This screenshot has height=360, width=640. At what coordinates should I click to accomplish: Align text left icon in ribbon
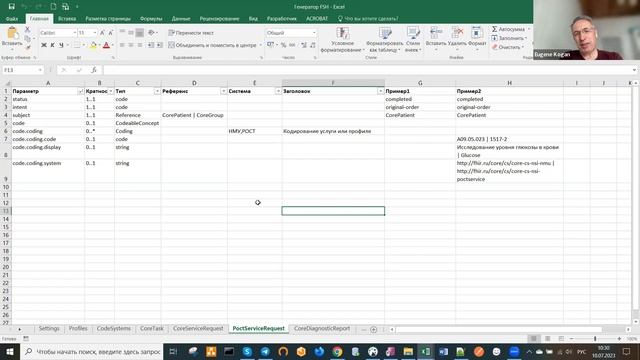pyautogui.click(x=122, y=45)
